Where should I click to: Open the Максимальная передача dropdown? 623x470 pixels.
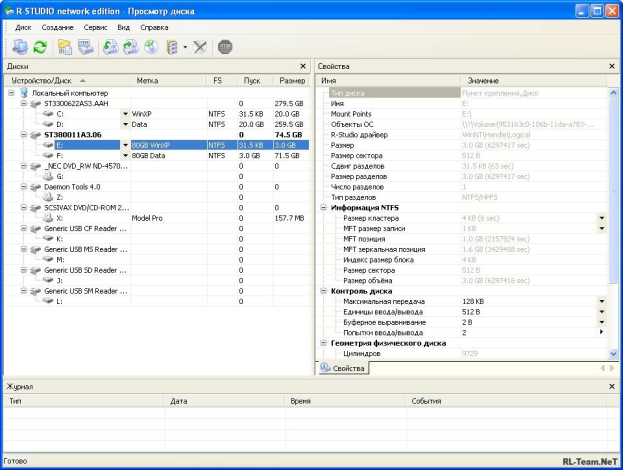coord(602,301)
